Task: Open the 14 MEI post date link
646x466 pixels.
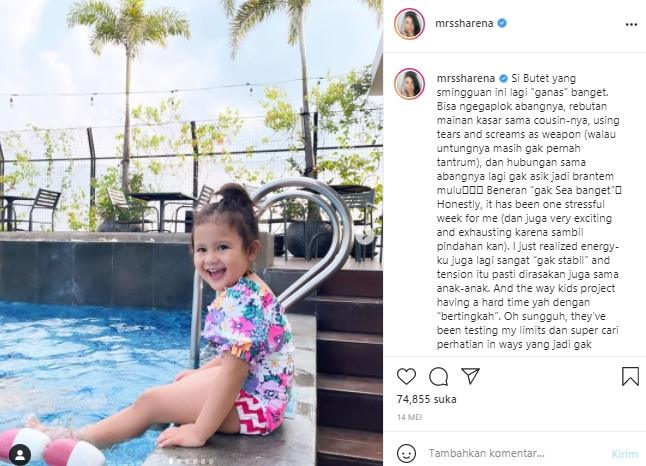Action: (x=409, y=417)
